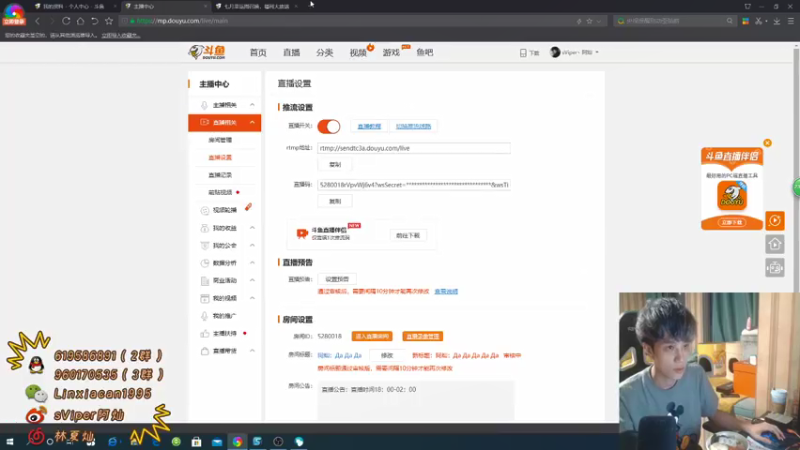Copy the rtmp address with its copy button
The image size is (800, 450).
click(335, 164)
